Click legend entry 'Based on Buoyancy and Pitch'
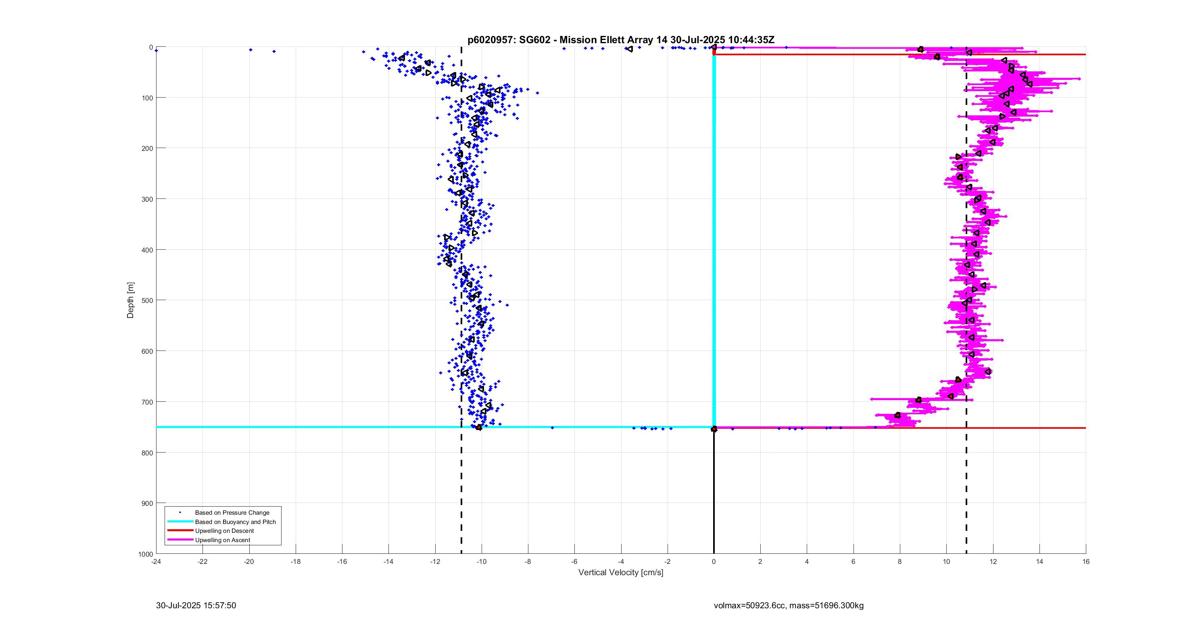The image size is (1200, 622). [235, 522]
